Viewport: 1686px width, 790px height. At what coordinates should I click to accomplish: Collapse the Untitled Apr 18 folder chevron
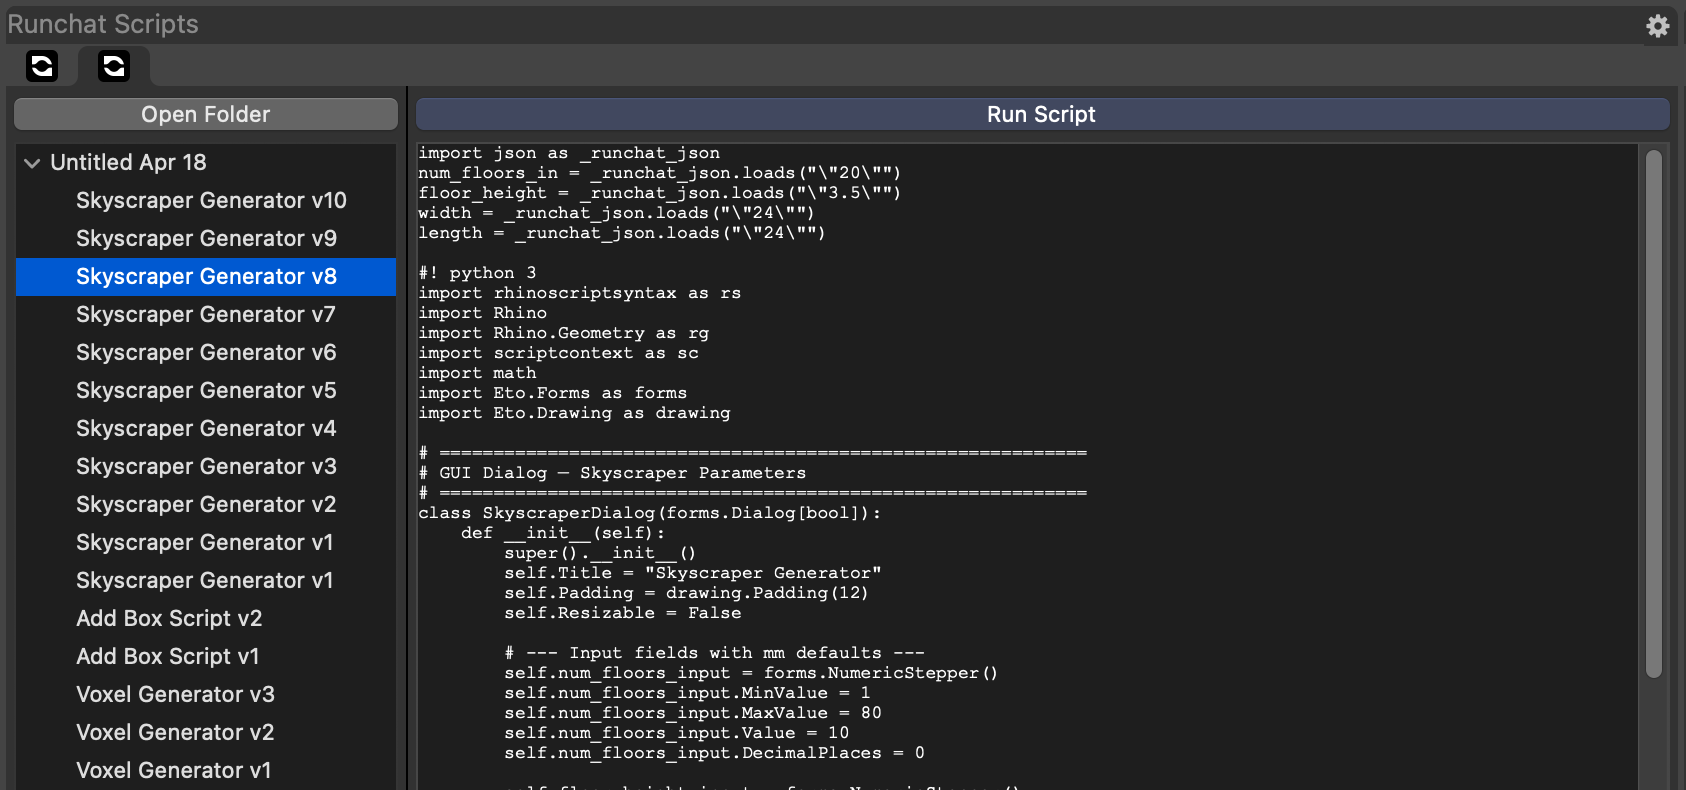click(x=32, y=163)
